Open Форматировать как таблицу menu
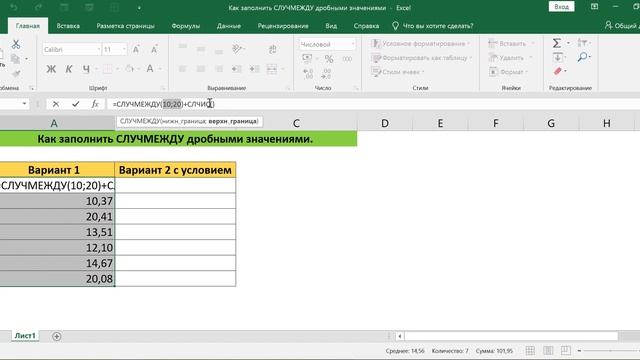 tap(422, 58)
